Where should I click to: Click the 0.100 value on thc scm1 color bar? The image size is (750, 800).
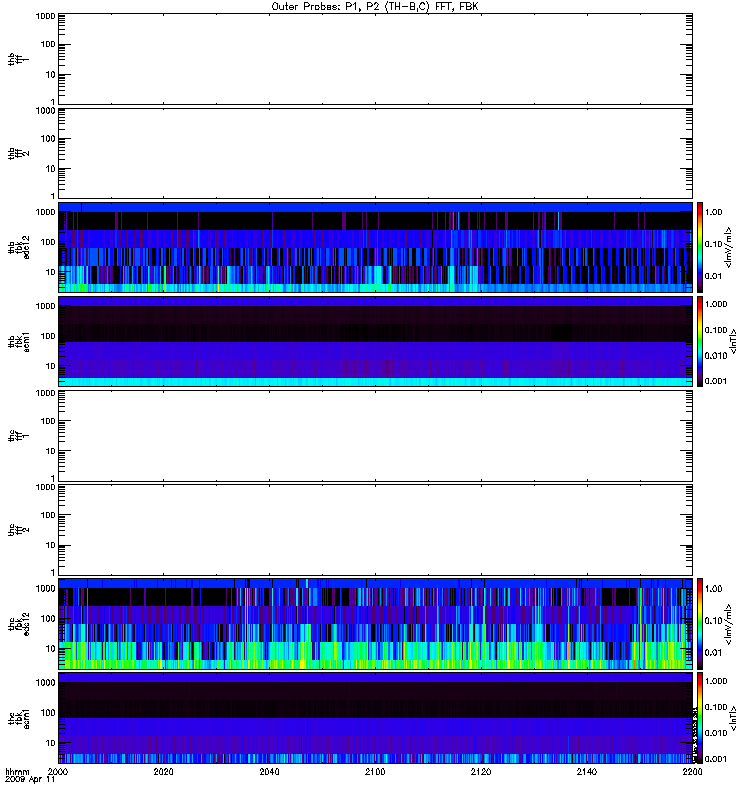tap(716, 707)
